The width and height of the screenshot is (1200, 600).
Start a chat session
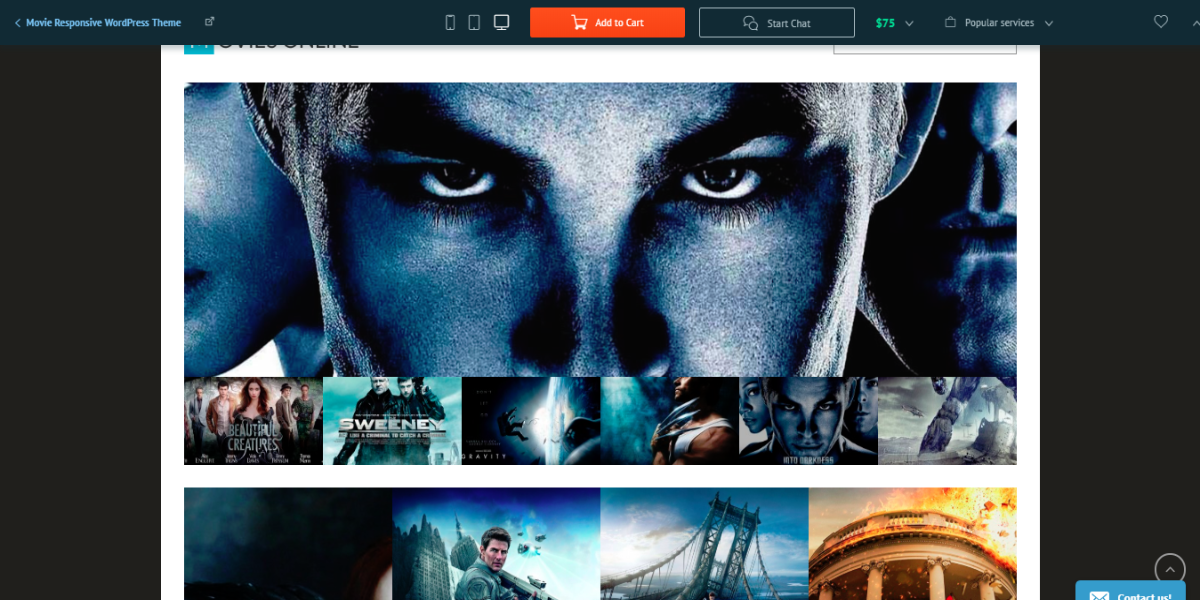coord(777,22)
